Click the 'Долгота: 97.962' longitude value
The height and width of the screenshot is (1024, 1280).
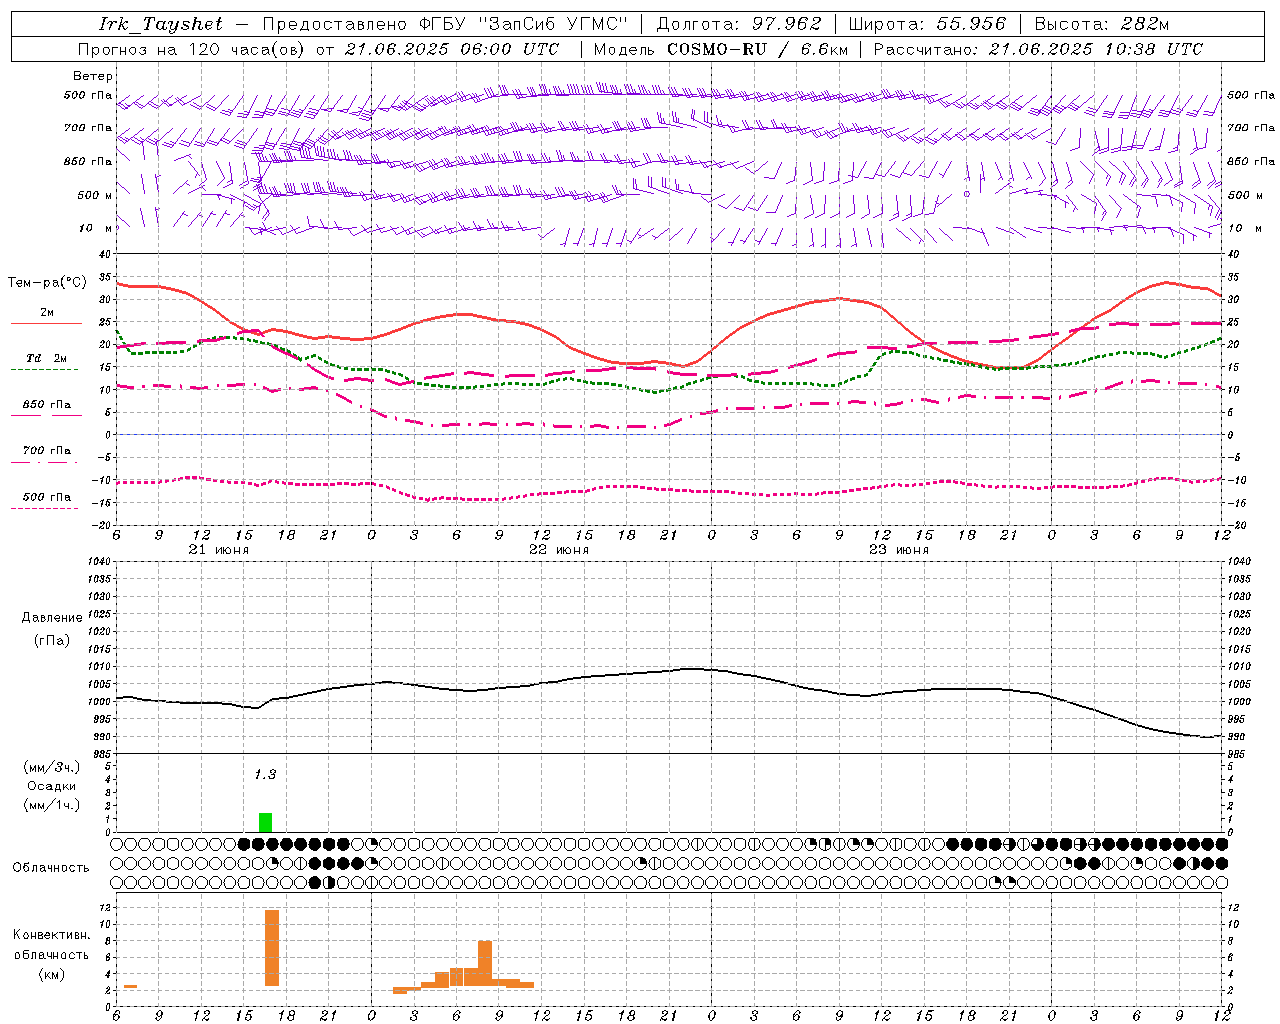[x=738, y=24]
